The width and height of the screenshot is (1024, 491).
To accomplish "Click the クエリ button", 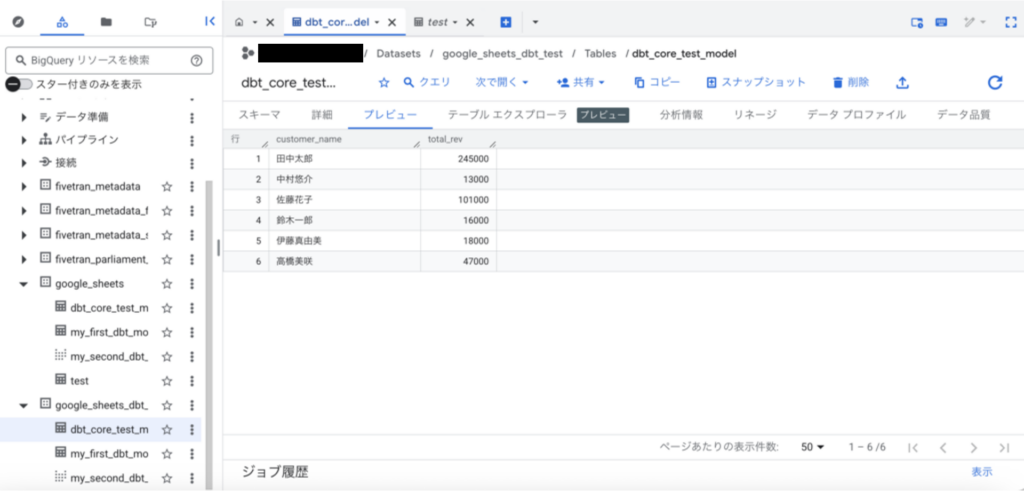I will 427,83.
